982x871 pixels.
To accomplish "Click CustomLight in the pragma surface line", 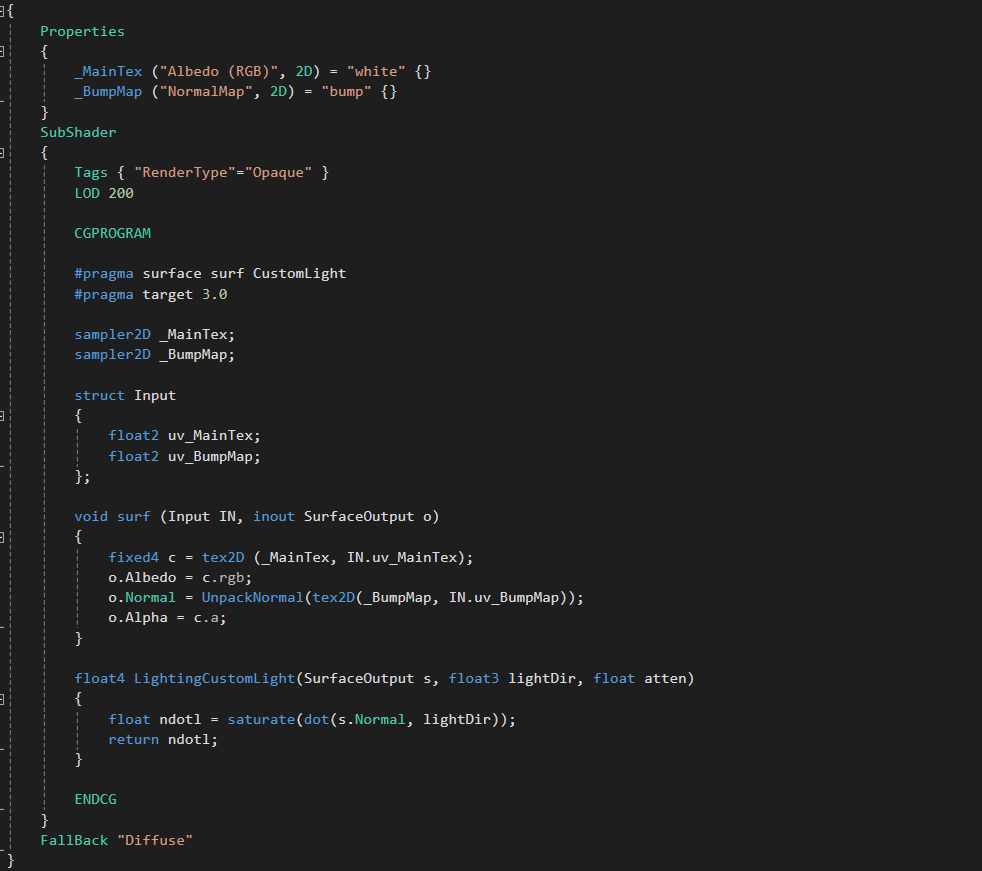I will coord(299,274).
